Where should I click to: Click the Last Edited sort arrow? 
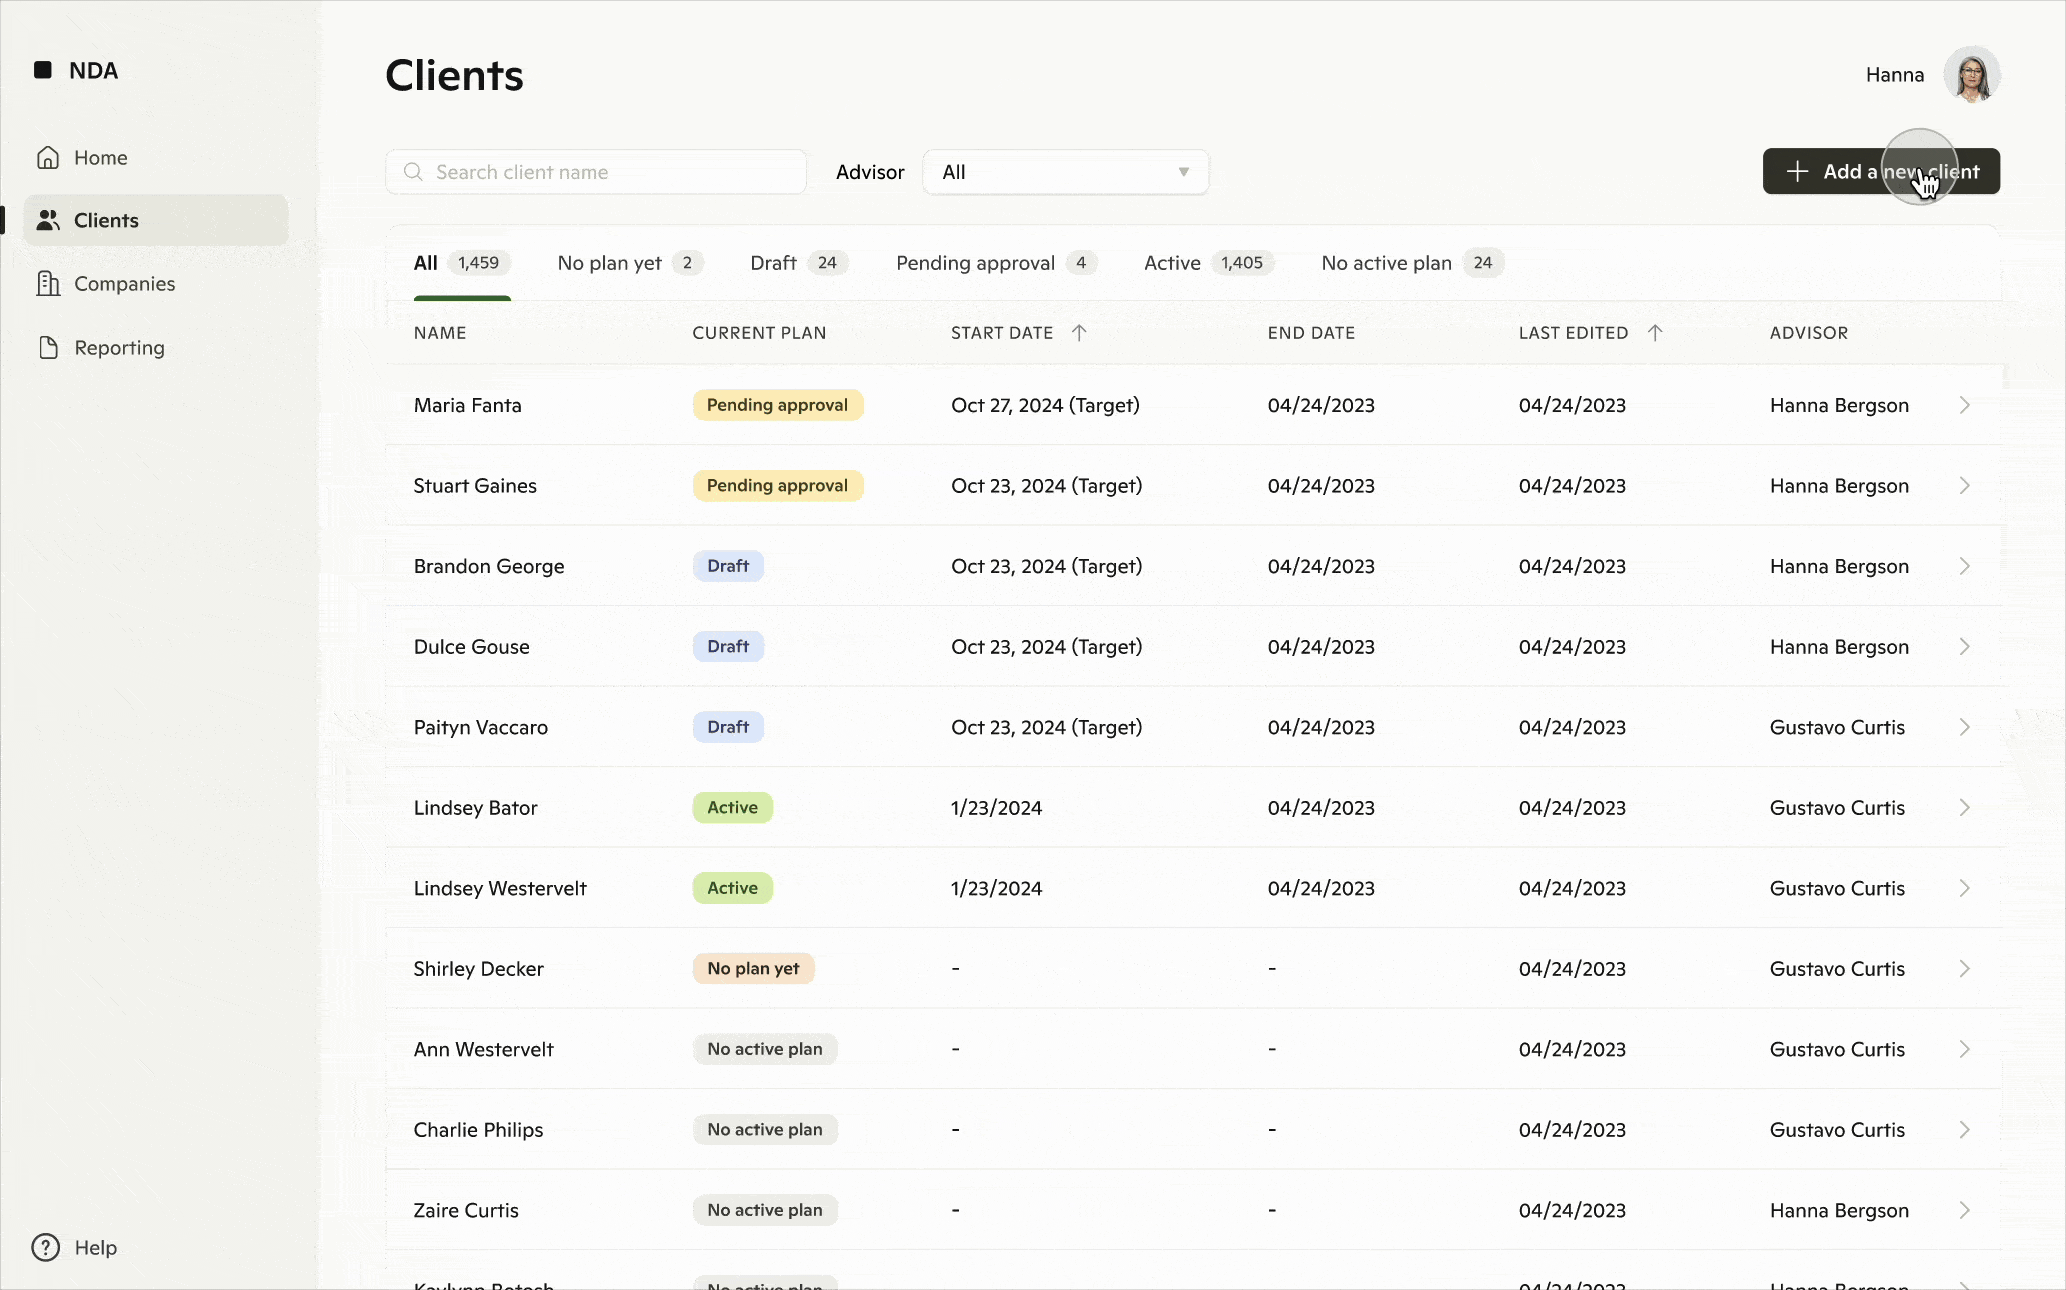point(1654,333)
